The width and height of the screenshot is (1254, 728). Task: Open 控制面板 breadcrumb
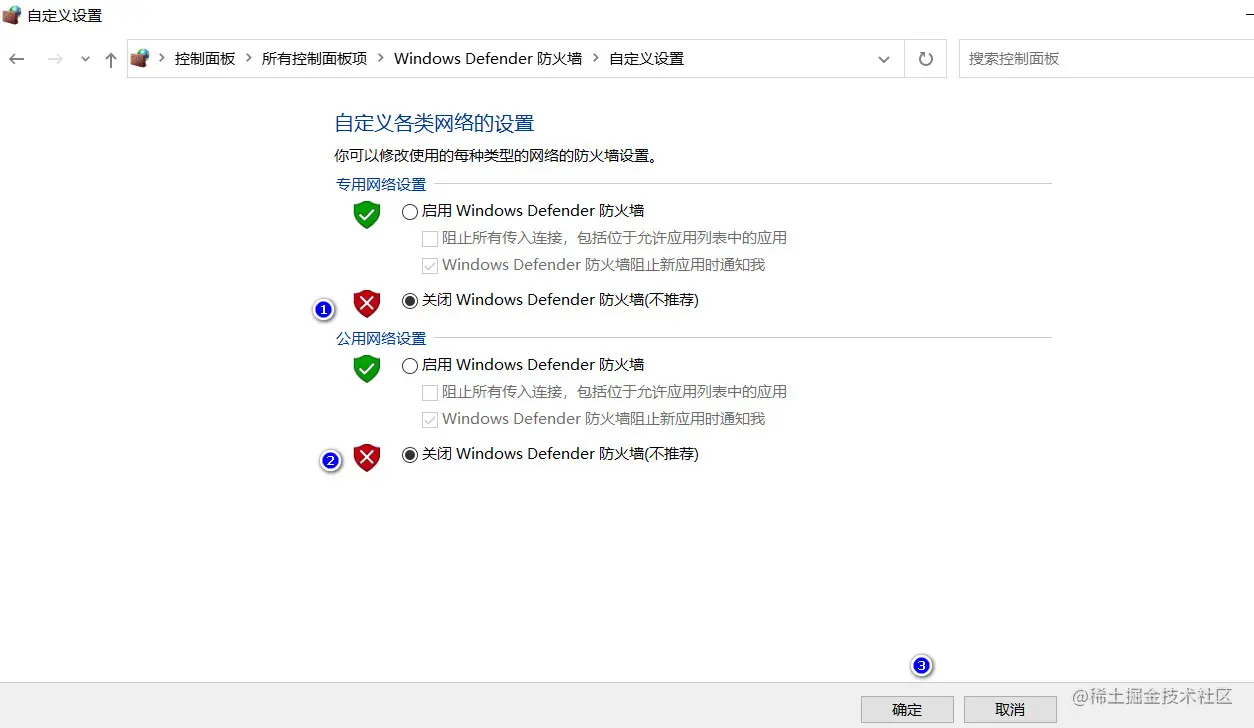point(205,59)
